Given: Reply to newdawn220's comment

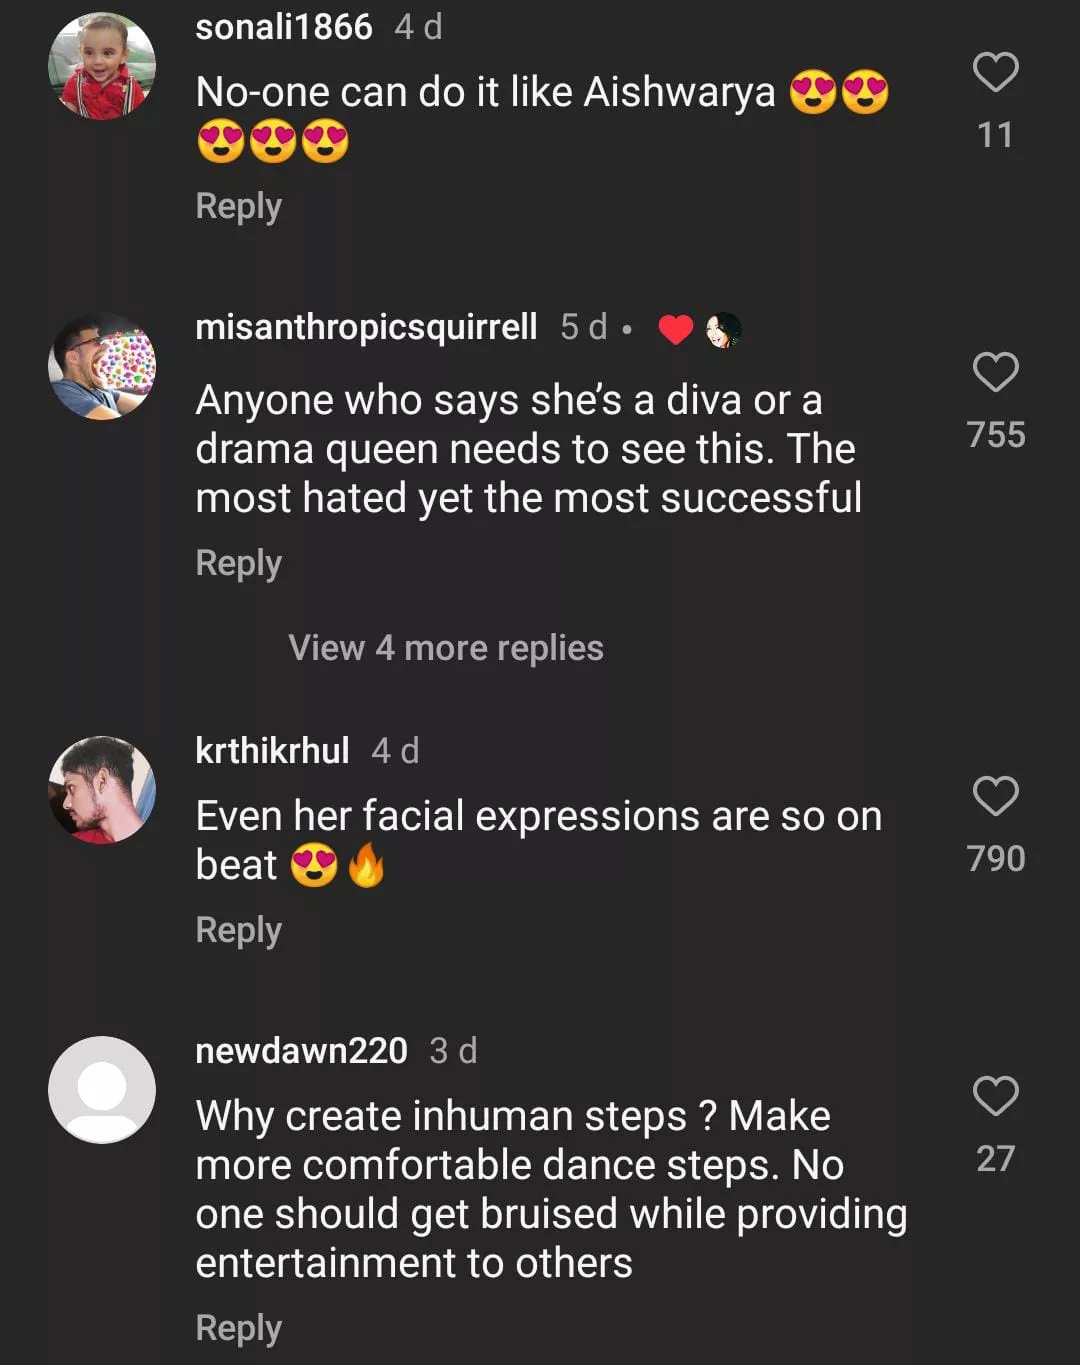Looking at the screenshot, I should 238,1328.
